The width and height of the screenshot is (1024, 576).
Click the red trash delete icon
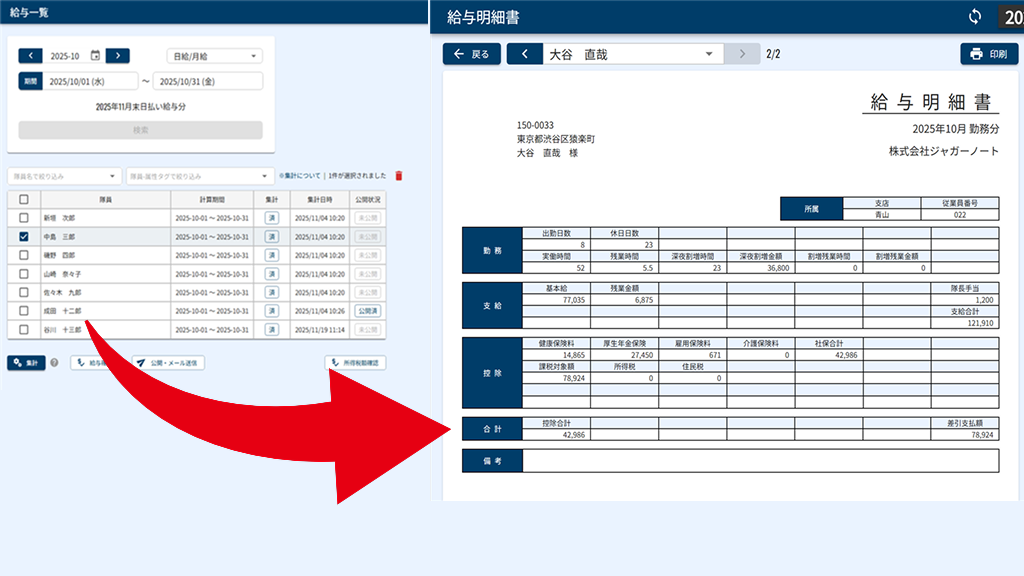pyautogui.click(x=399, y=176)
